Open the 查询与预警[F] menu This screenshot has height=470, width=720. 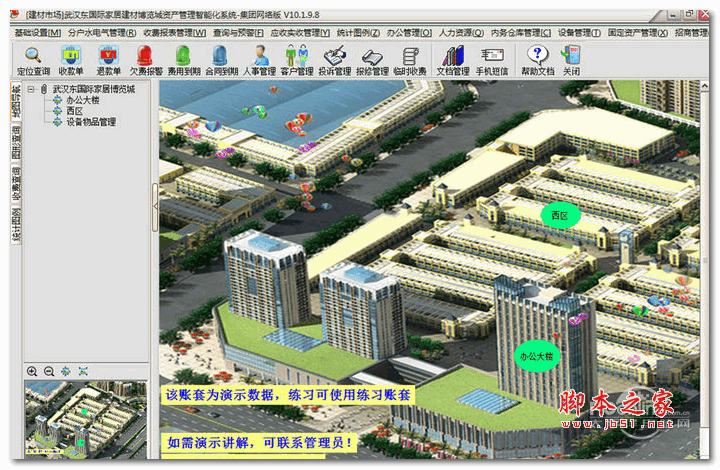point(238,33)
